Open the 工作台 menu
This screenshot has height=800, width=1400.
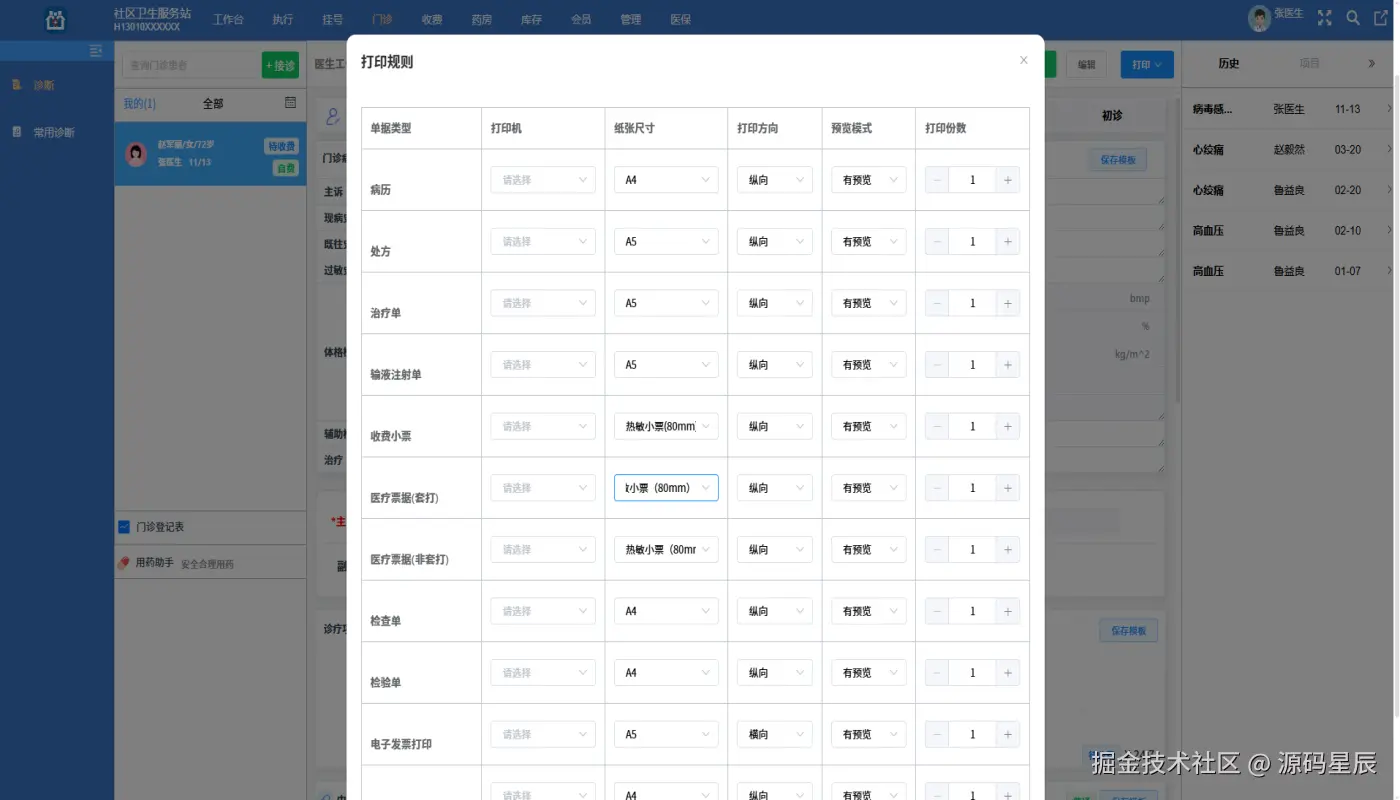[x=228, y=19]
